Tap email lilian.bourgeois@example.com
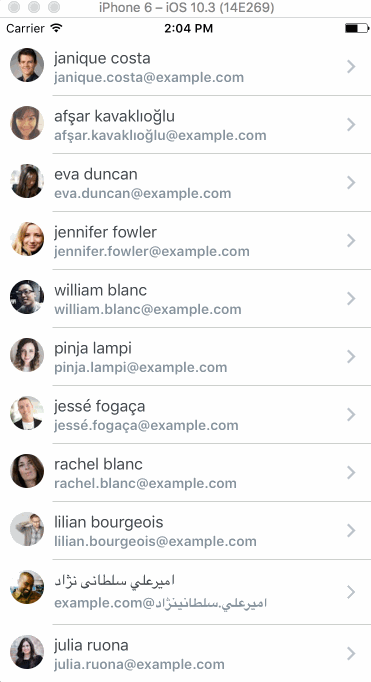Screen dimensions: 371x682 point(155,542)
